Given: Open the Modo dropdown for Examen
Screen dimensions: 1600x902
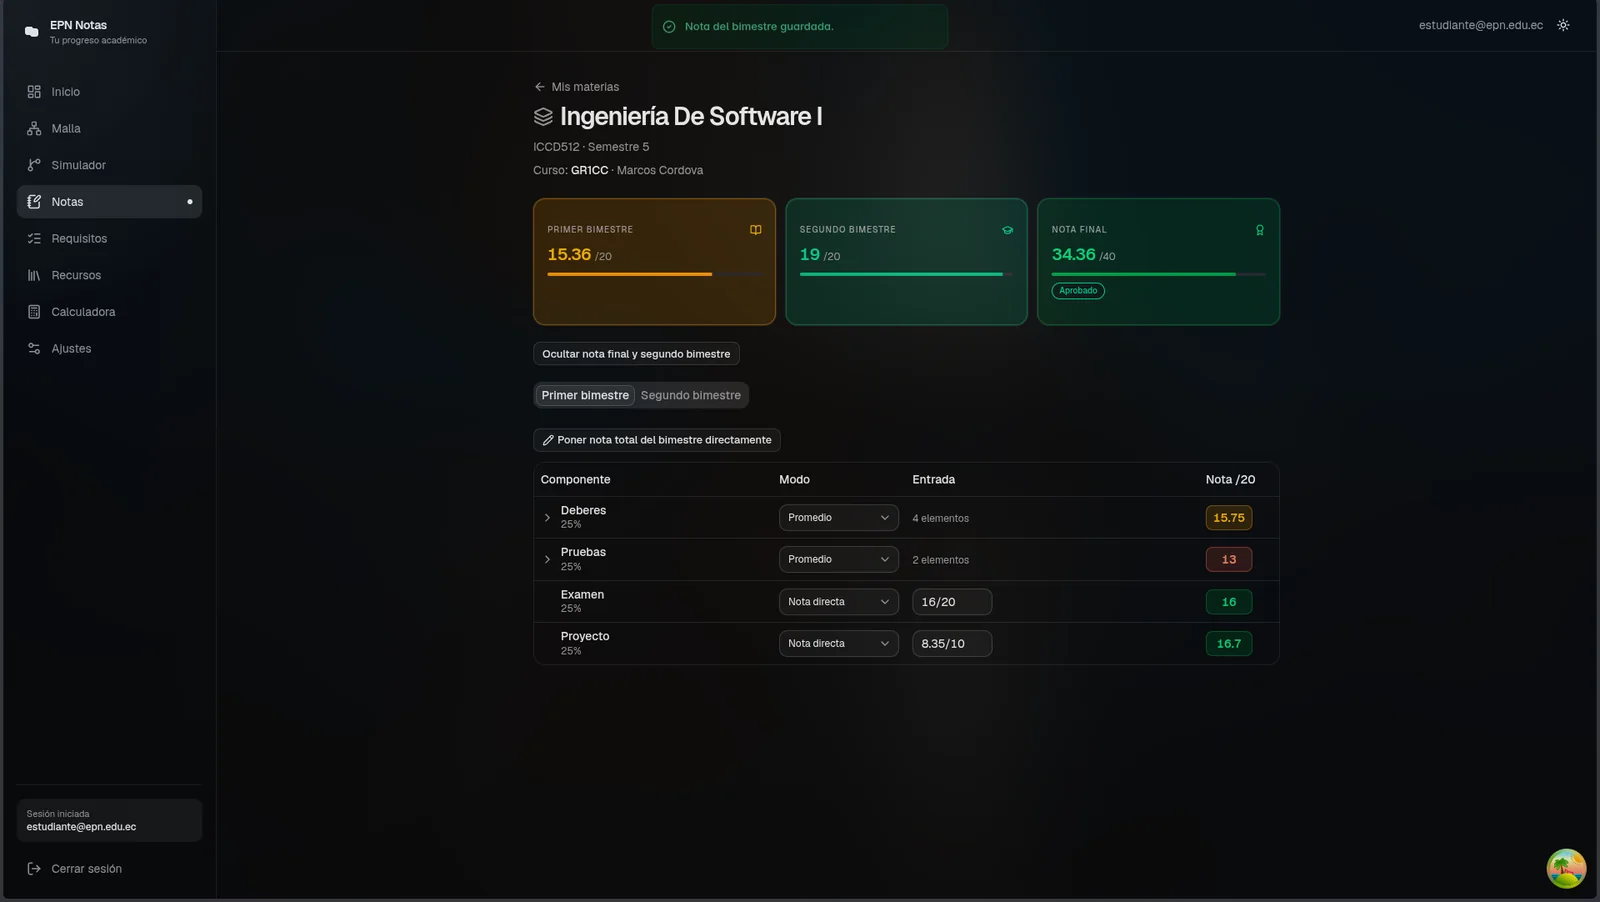Looking at the screenshot, I should (838, 602).
